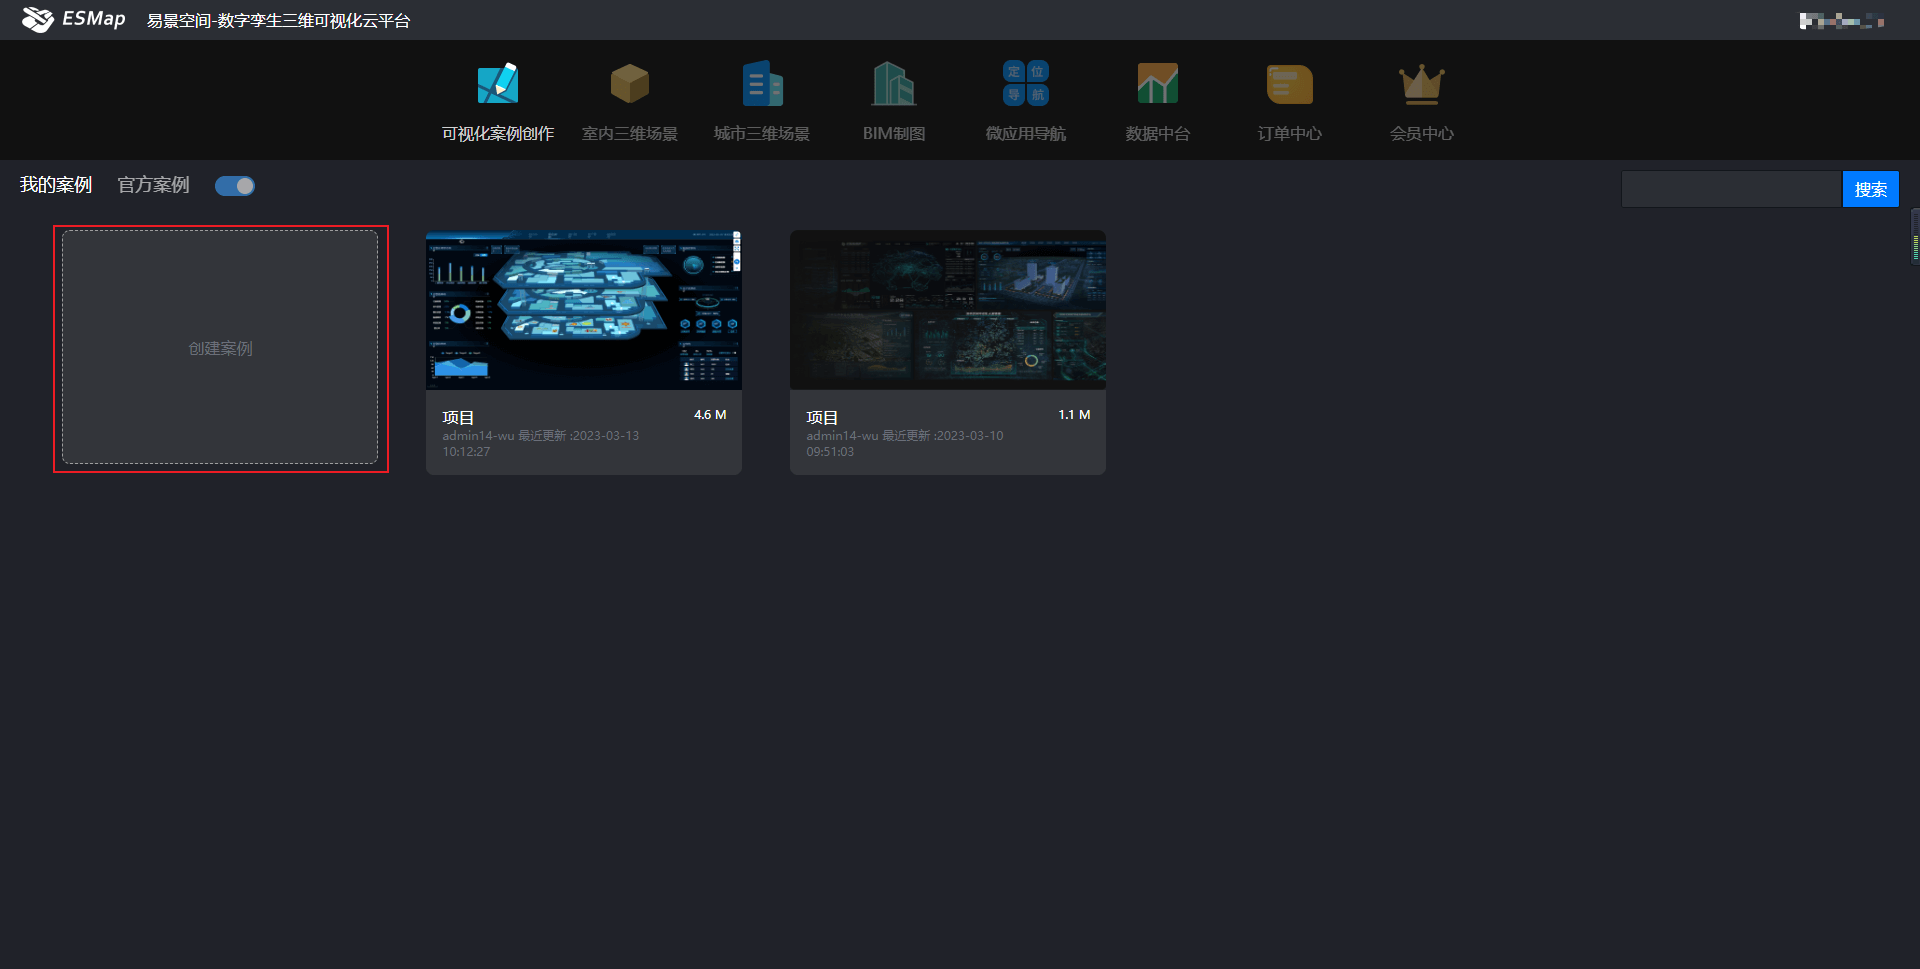Switch to 我的案例 tab

click(x=56, y=185)
